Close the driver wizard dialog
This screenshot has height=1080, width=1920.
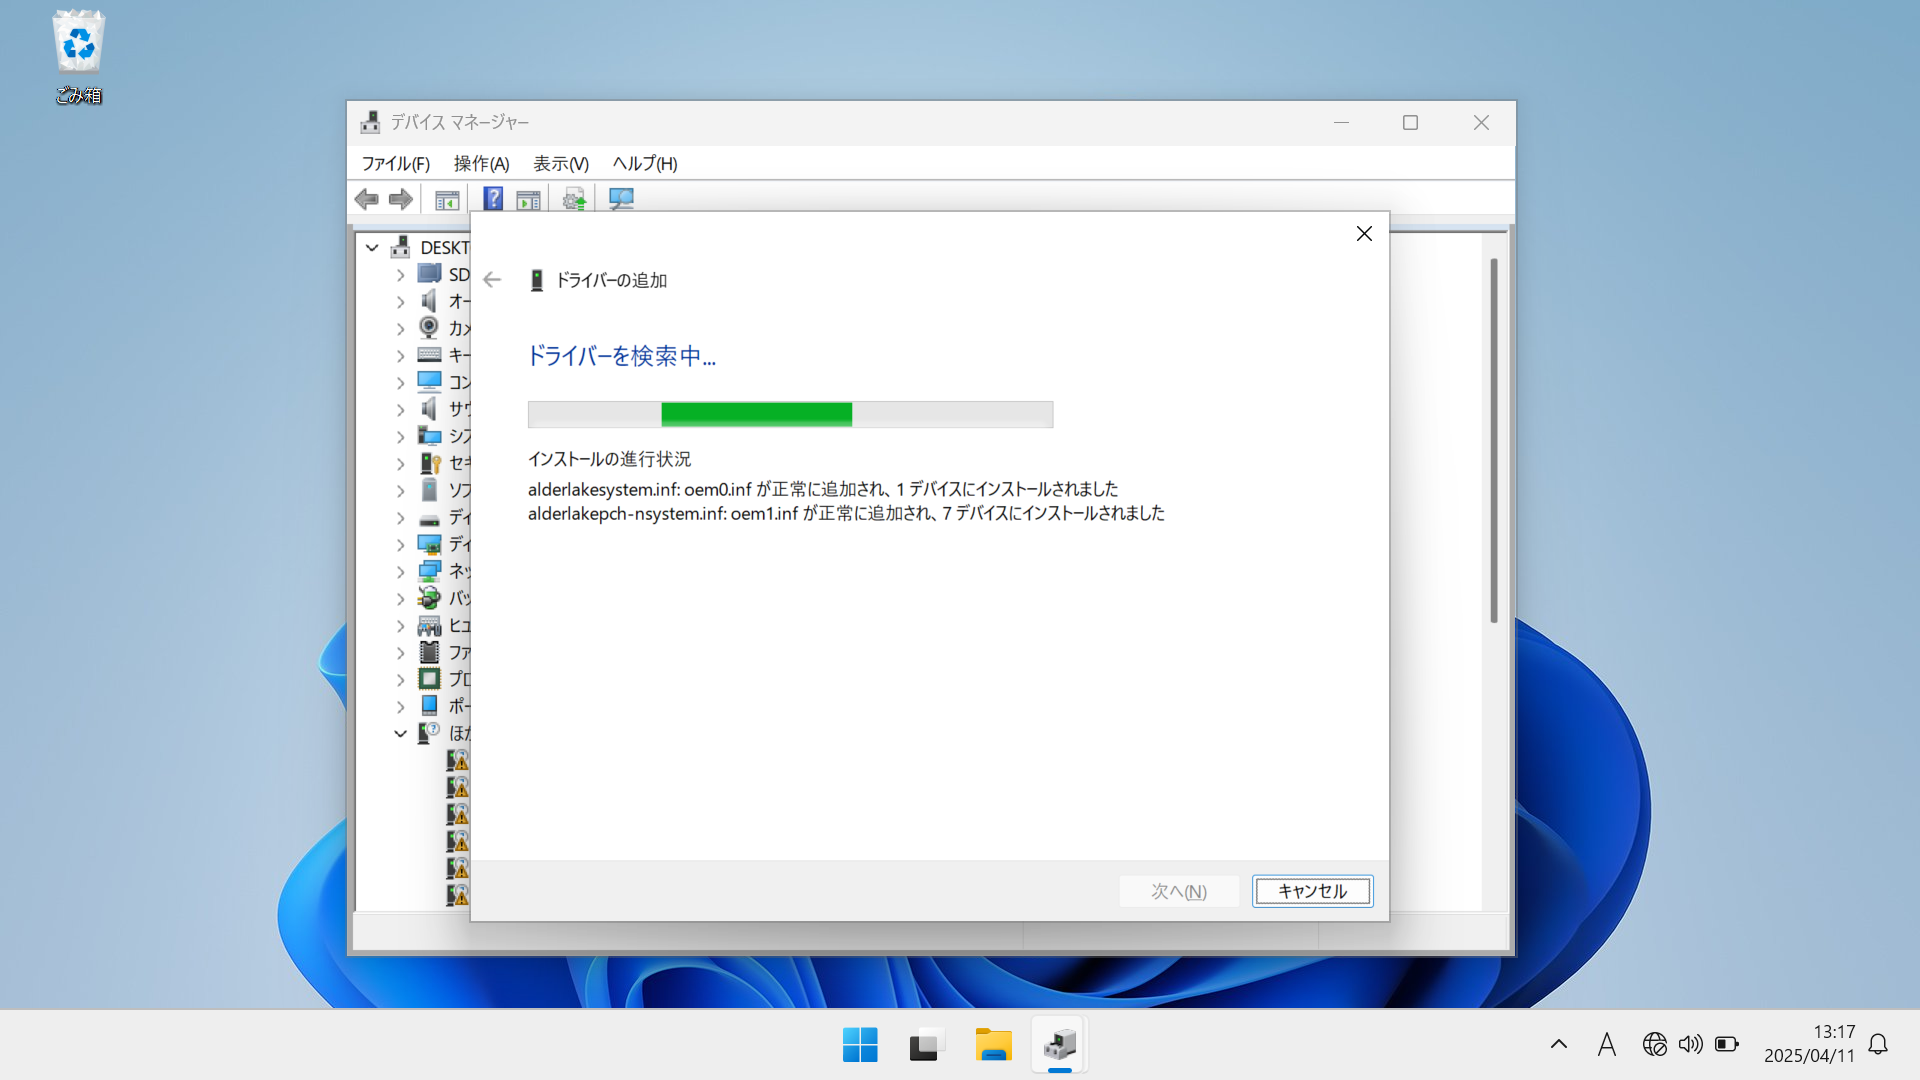pyautogui.click(x=1364, y=233)
